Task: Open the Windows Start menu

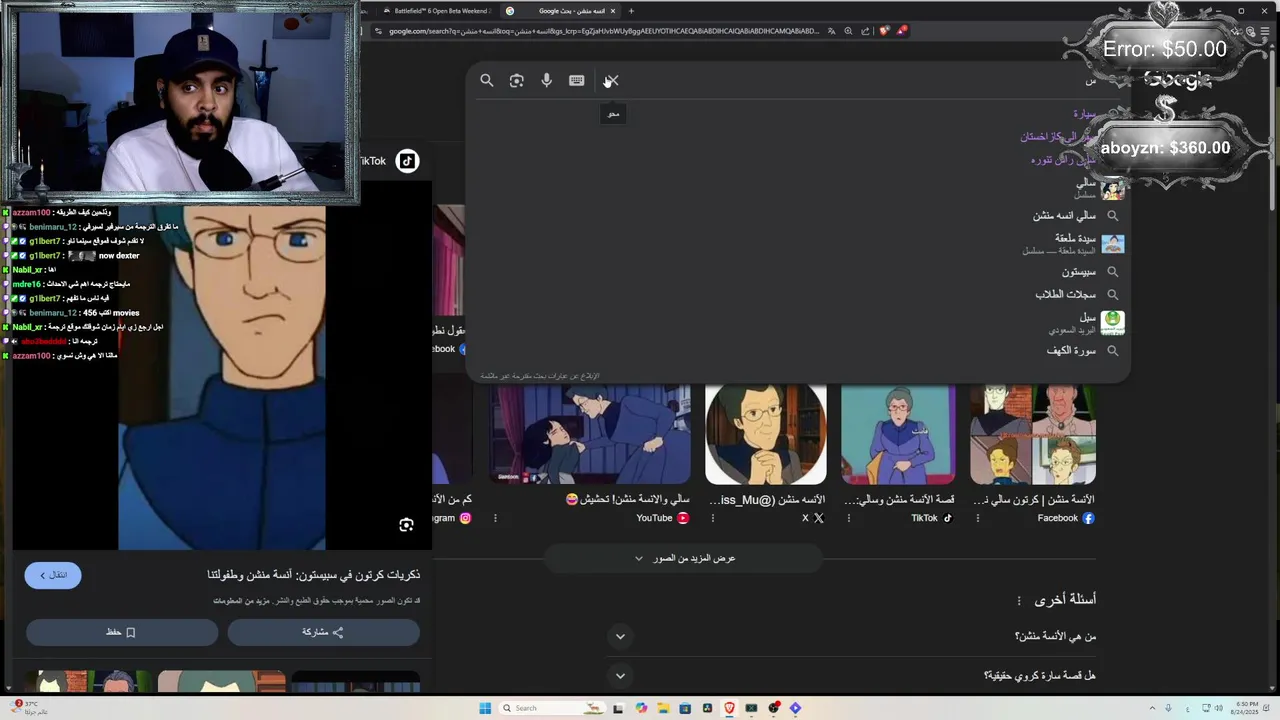Action: (485, 708)
